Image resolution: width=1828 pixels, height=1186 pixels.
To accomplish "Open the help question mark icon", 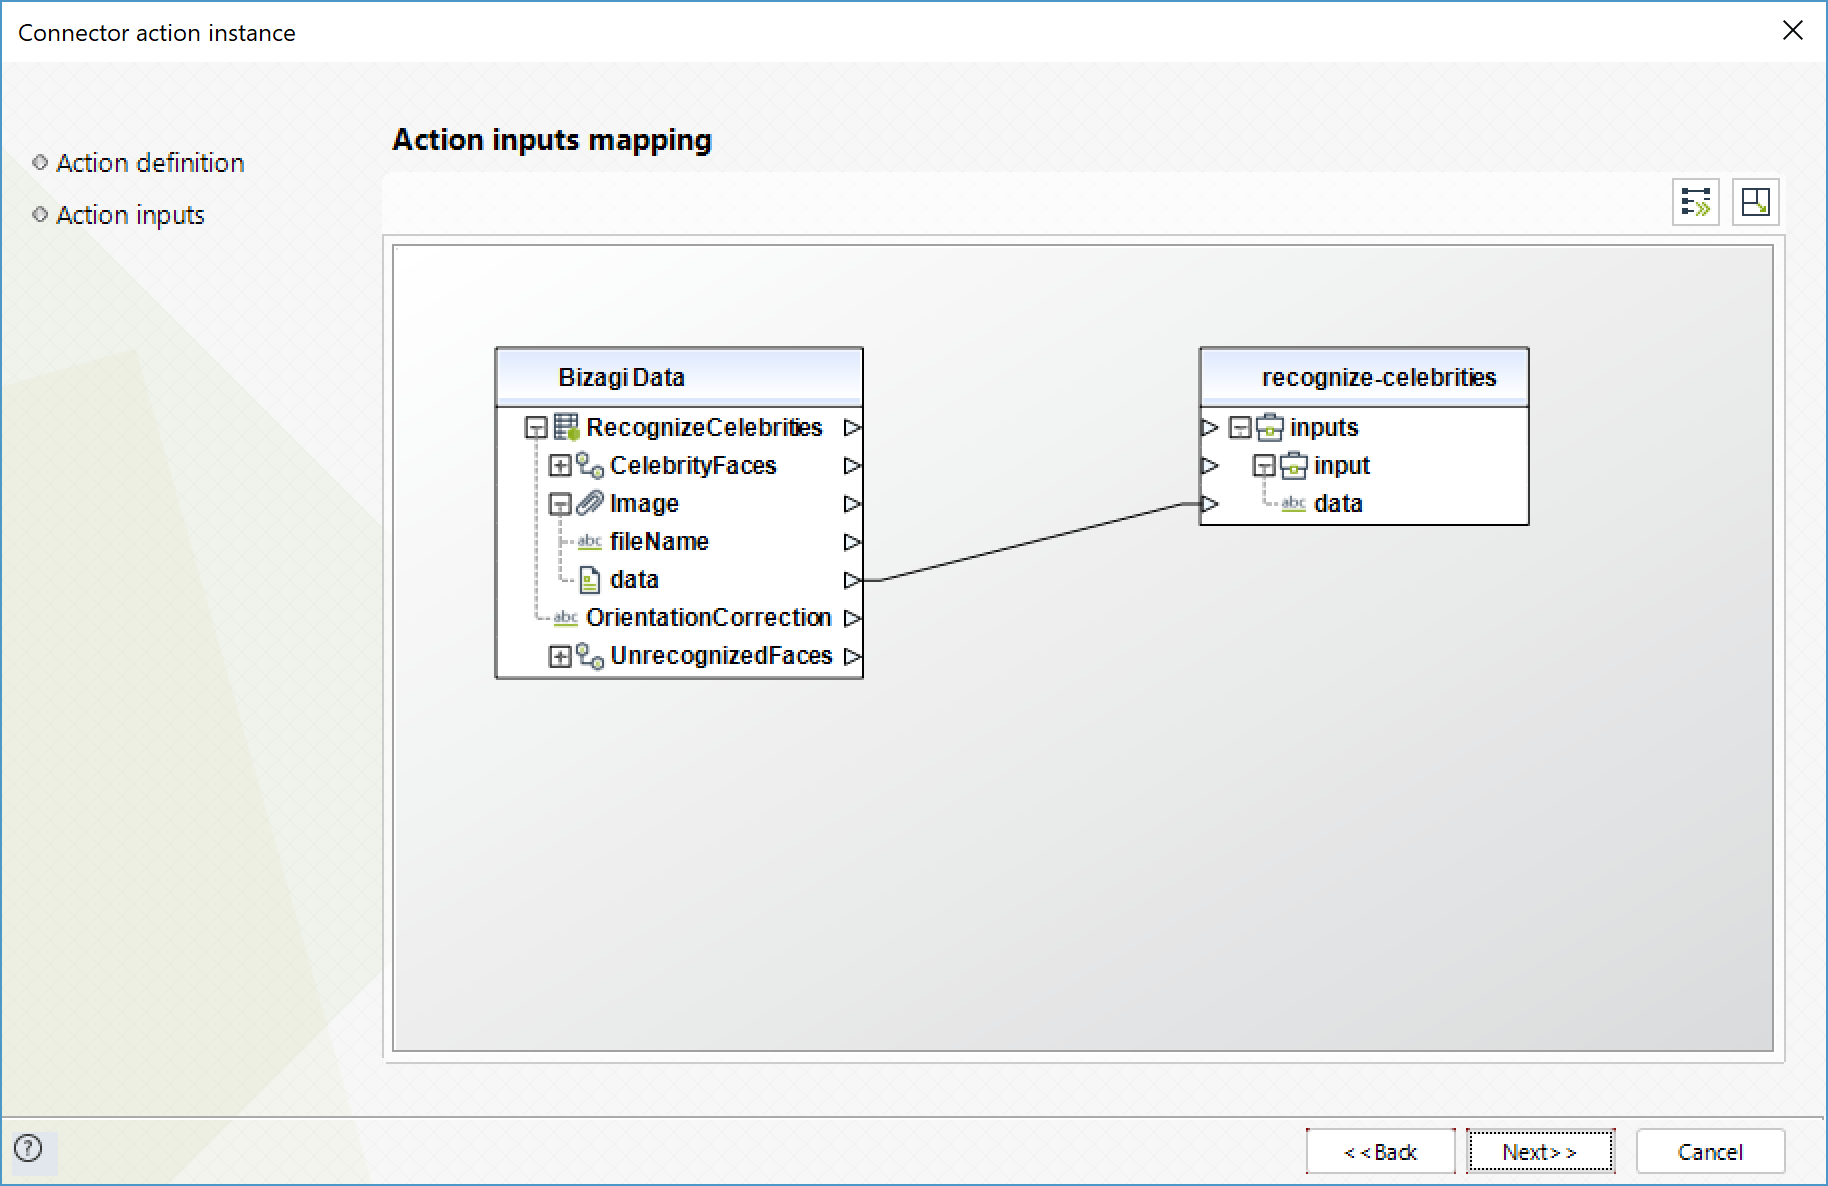I will coord(29,1148).
